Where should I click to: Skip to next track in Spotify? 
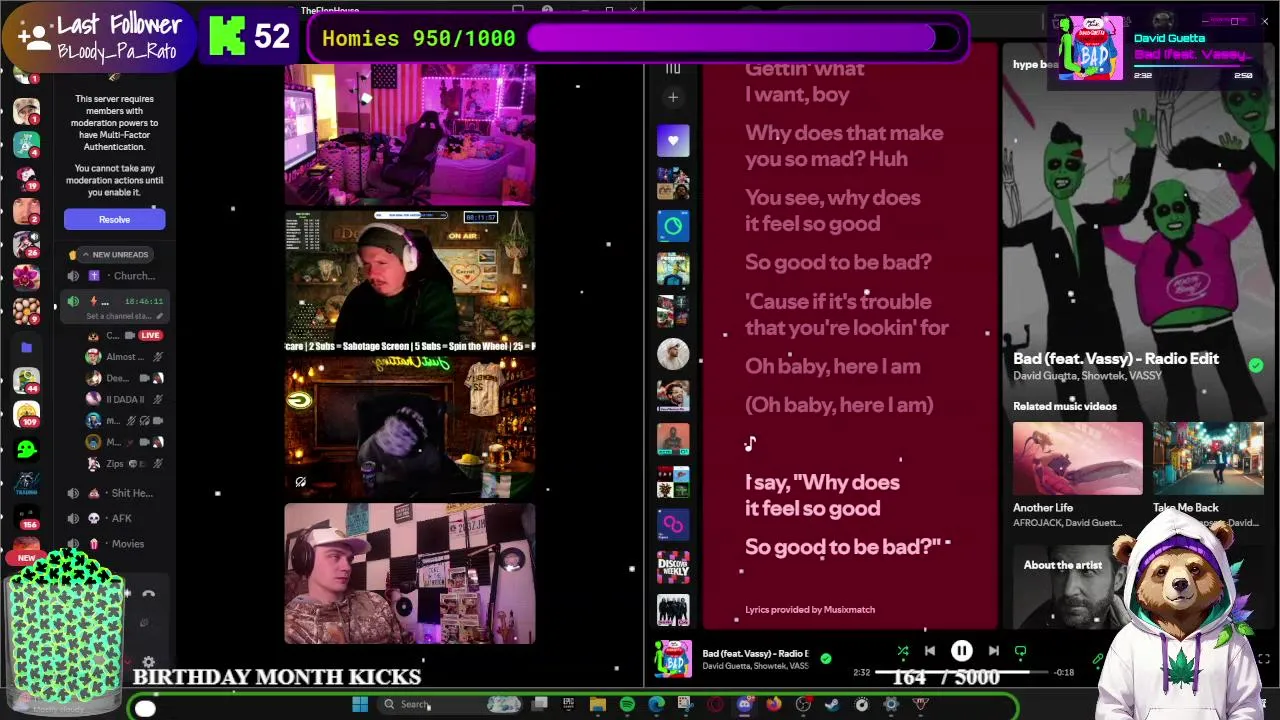pyautogui.click(x=993, y=651)
